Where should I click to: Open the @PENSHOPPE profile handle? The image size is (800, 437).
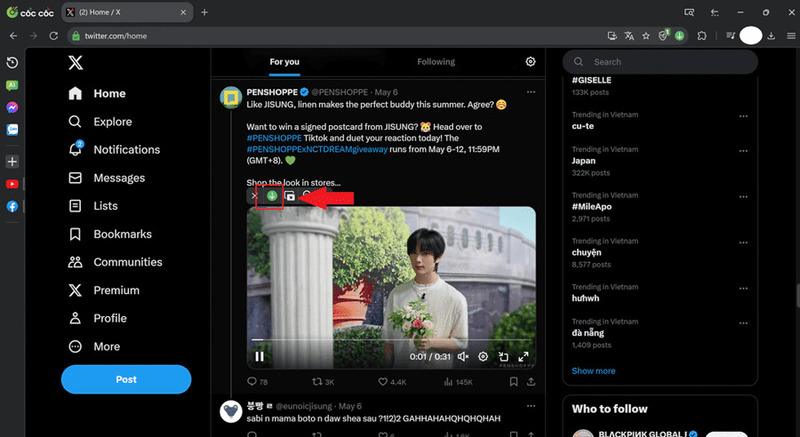click(x=339, y=92)
